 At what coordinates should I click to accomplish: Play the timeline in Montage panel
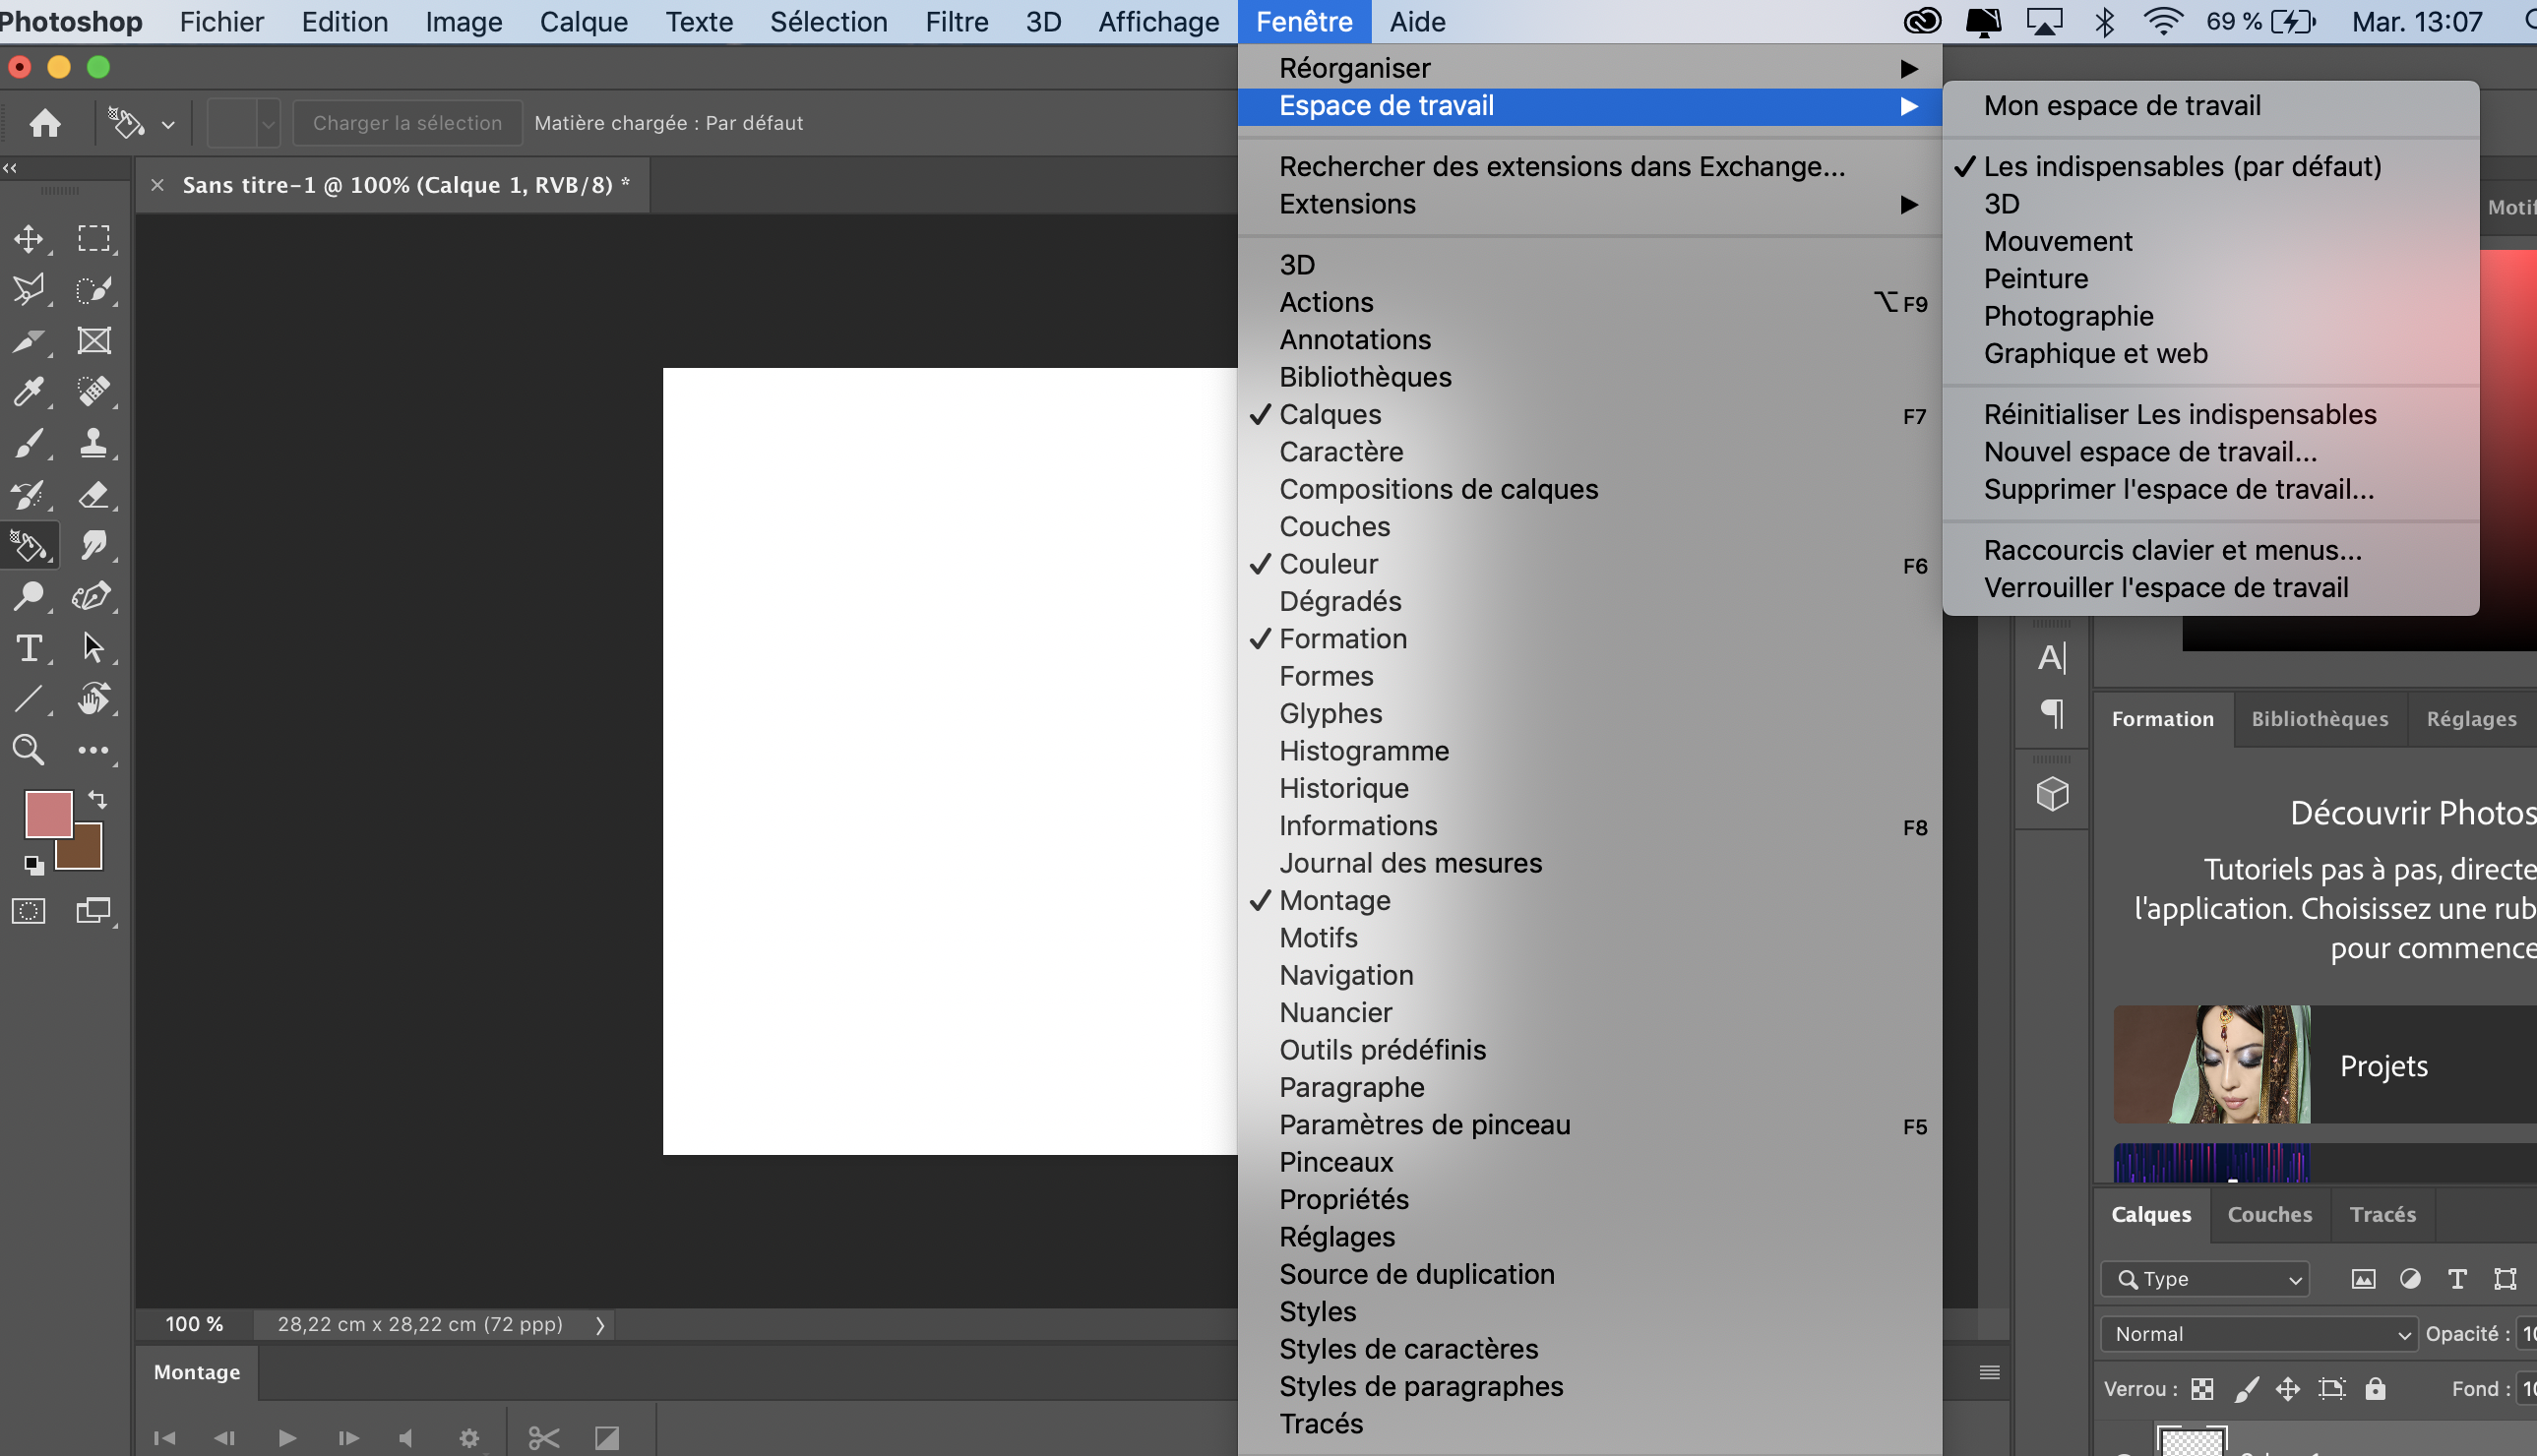pyautogui.click(x=287, y=1438)
